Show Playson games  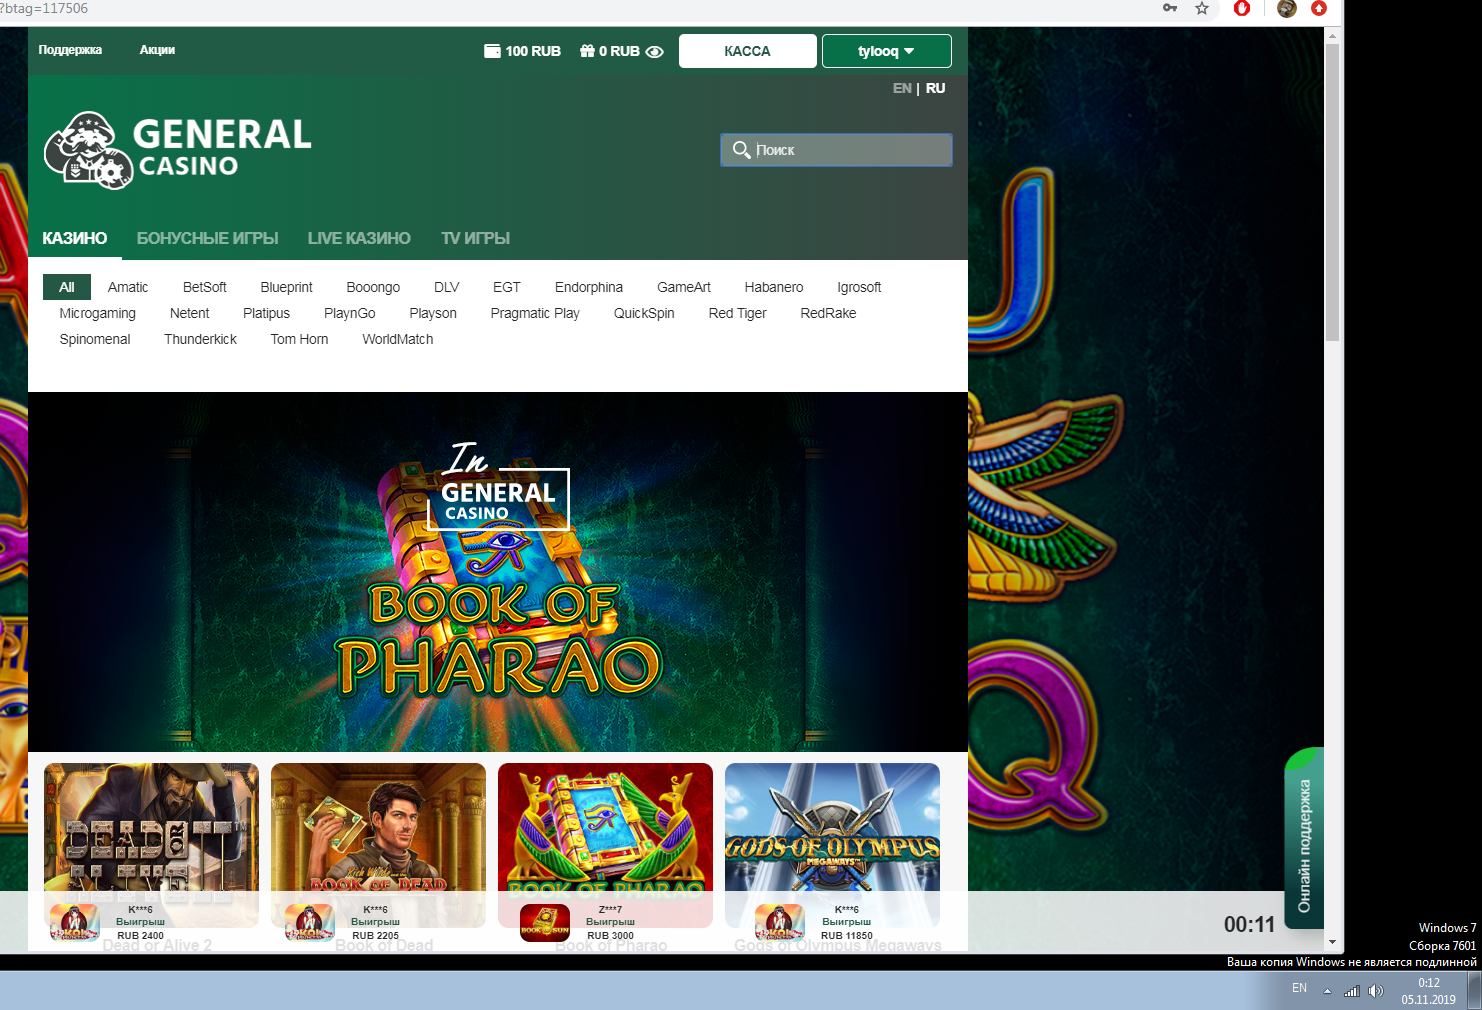(433, 313)
